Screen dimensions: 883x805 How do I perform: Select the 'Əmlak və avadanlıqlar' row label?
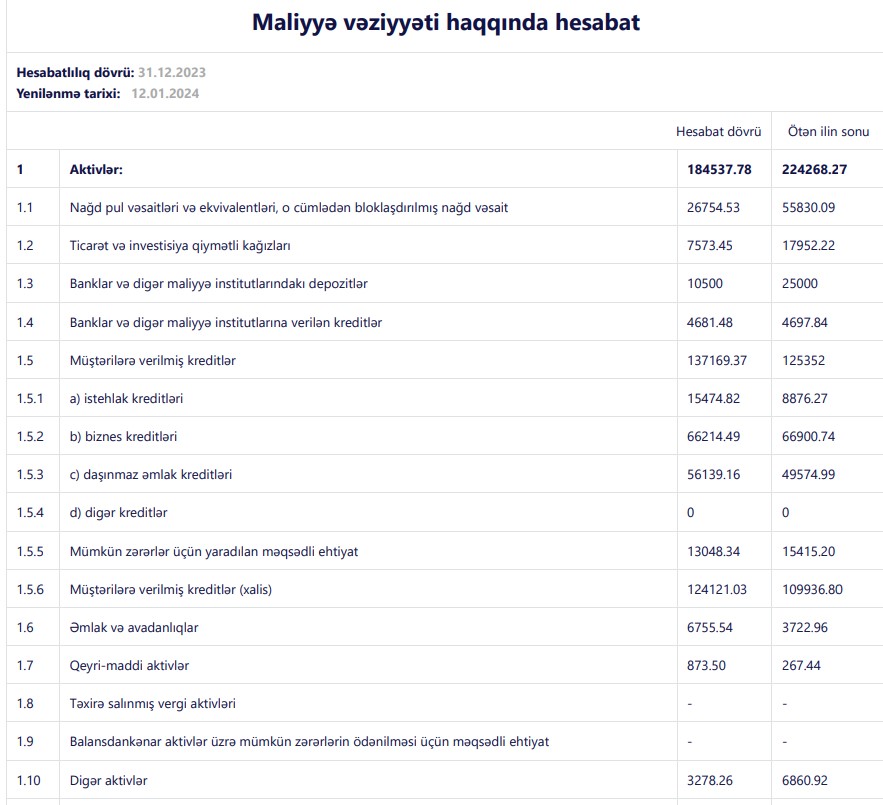[134, 627]
